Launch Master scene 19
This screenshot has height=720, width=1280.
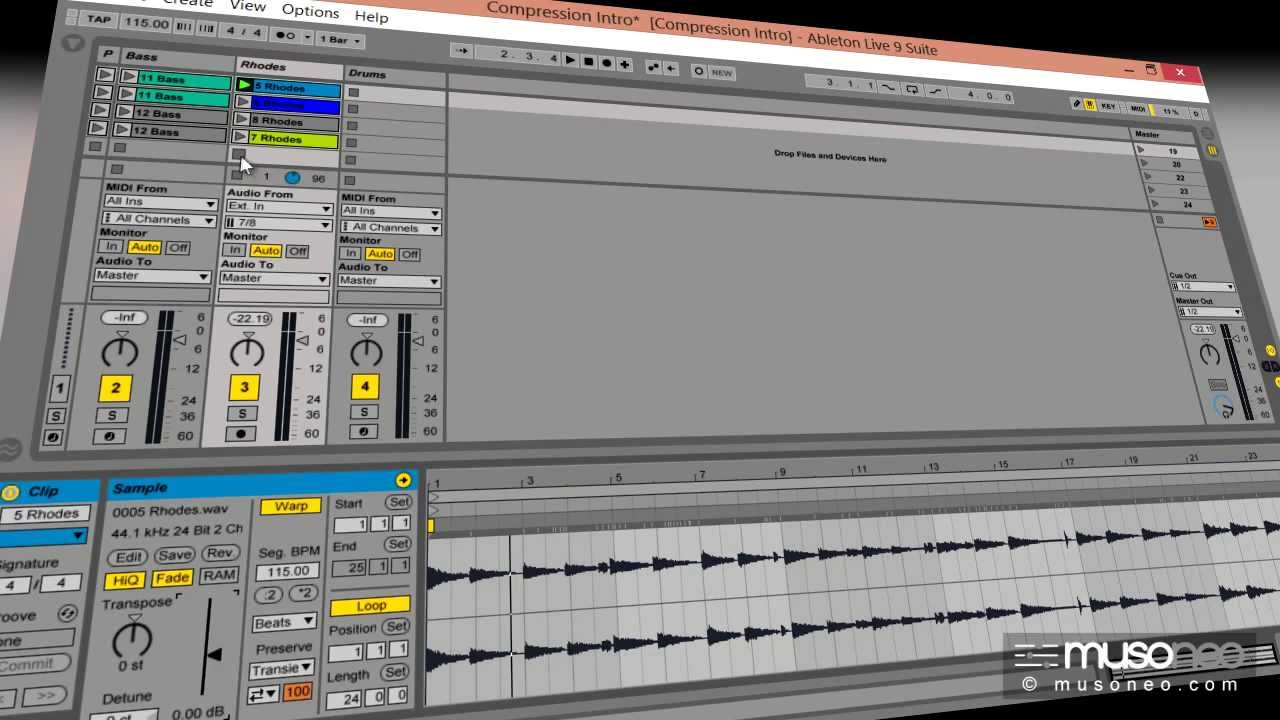pyautogui.click(x=1141, y=150)
